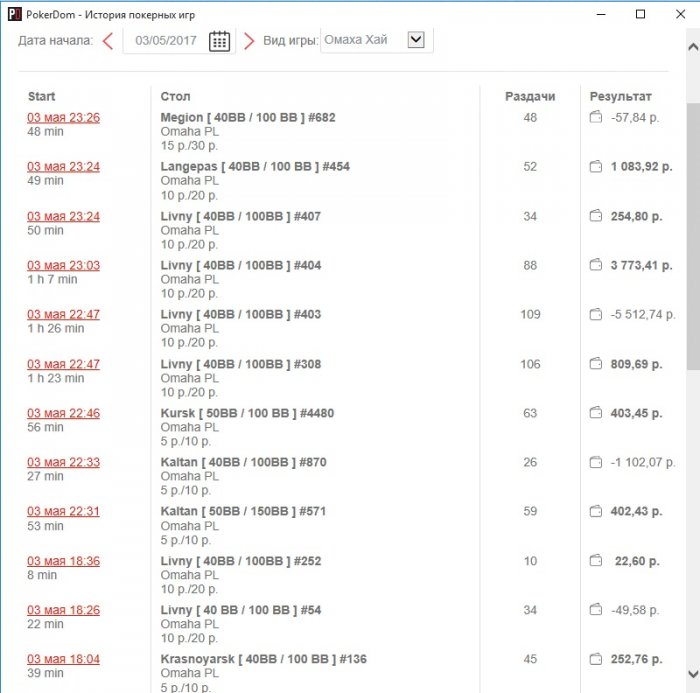
Task: Maximize the PokerDom history window
Action: [640, 14]
